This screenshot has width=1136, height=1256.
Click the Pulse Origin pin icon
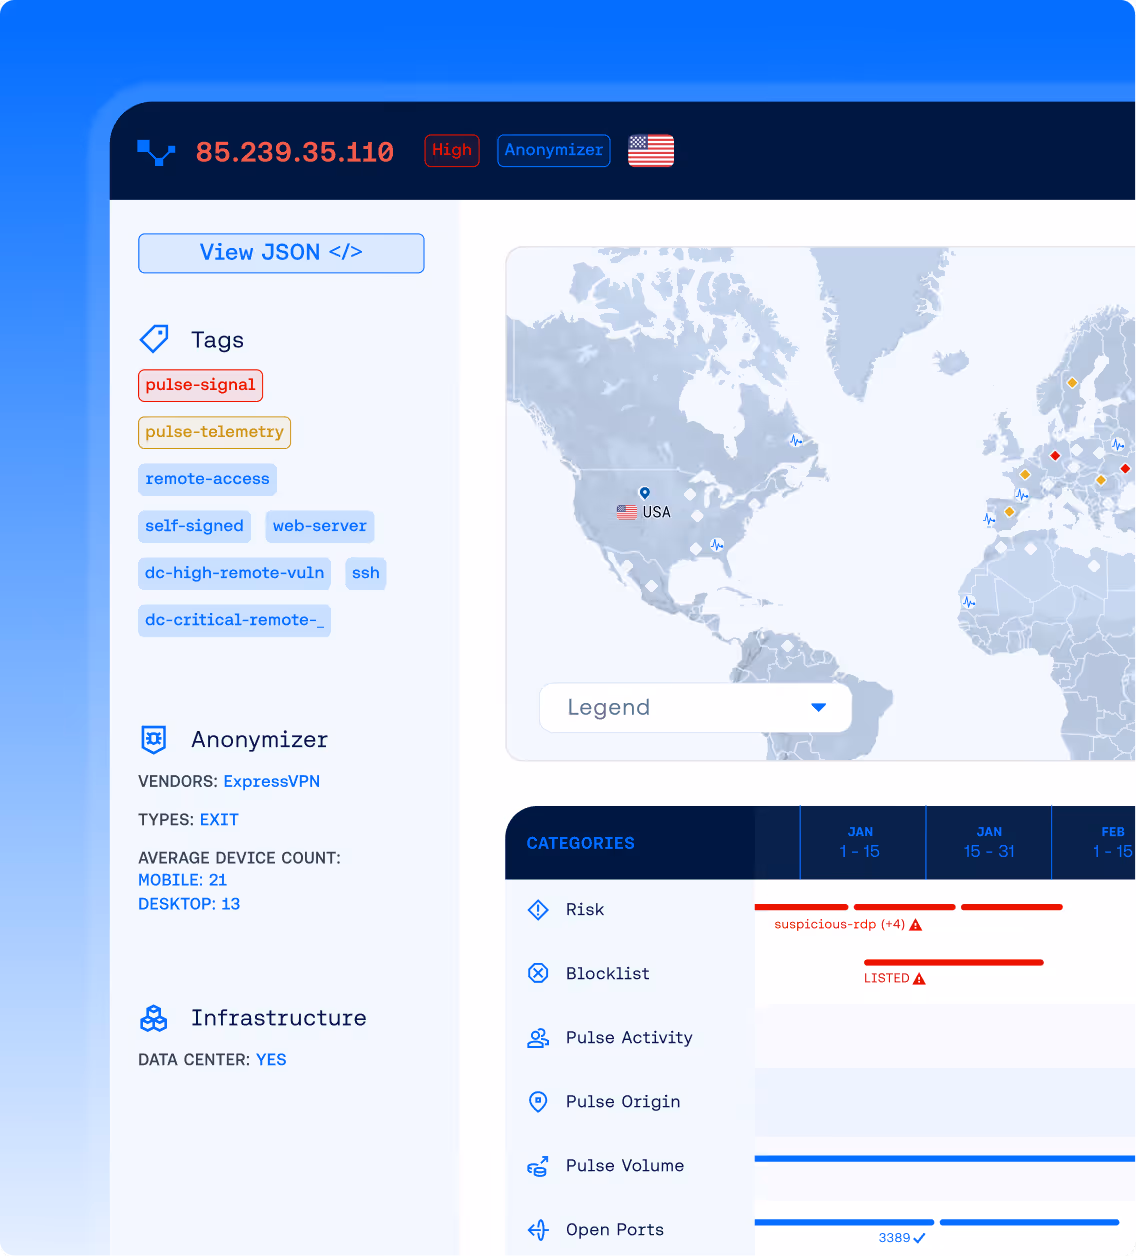point(538,1101)
